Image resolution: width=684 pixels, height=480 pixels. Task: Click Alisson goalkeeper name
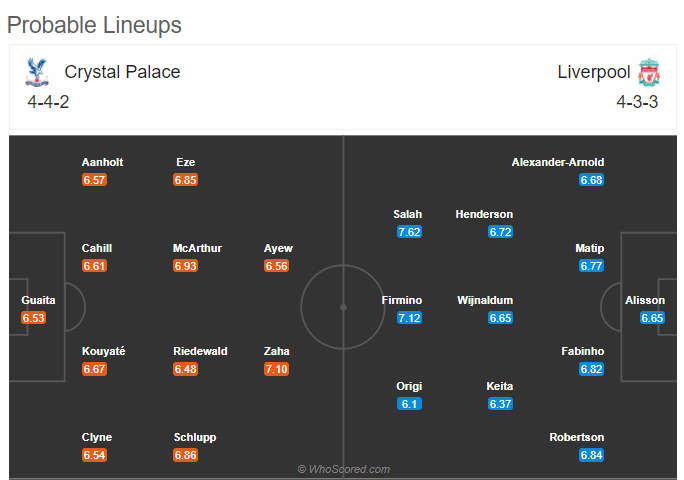coord(645,300)
